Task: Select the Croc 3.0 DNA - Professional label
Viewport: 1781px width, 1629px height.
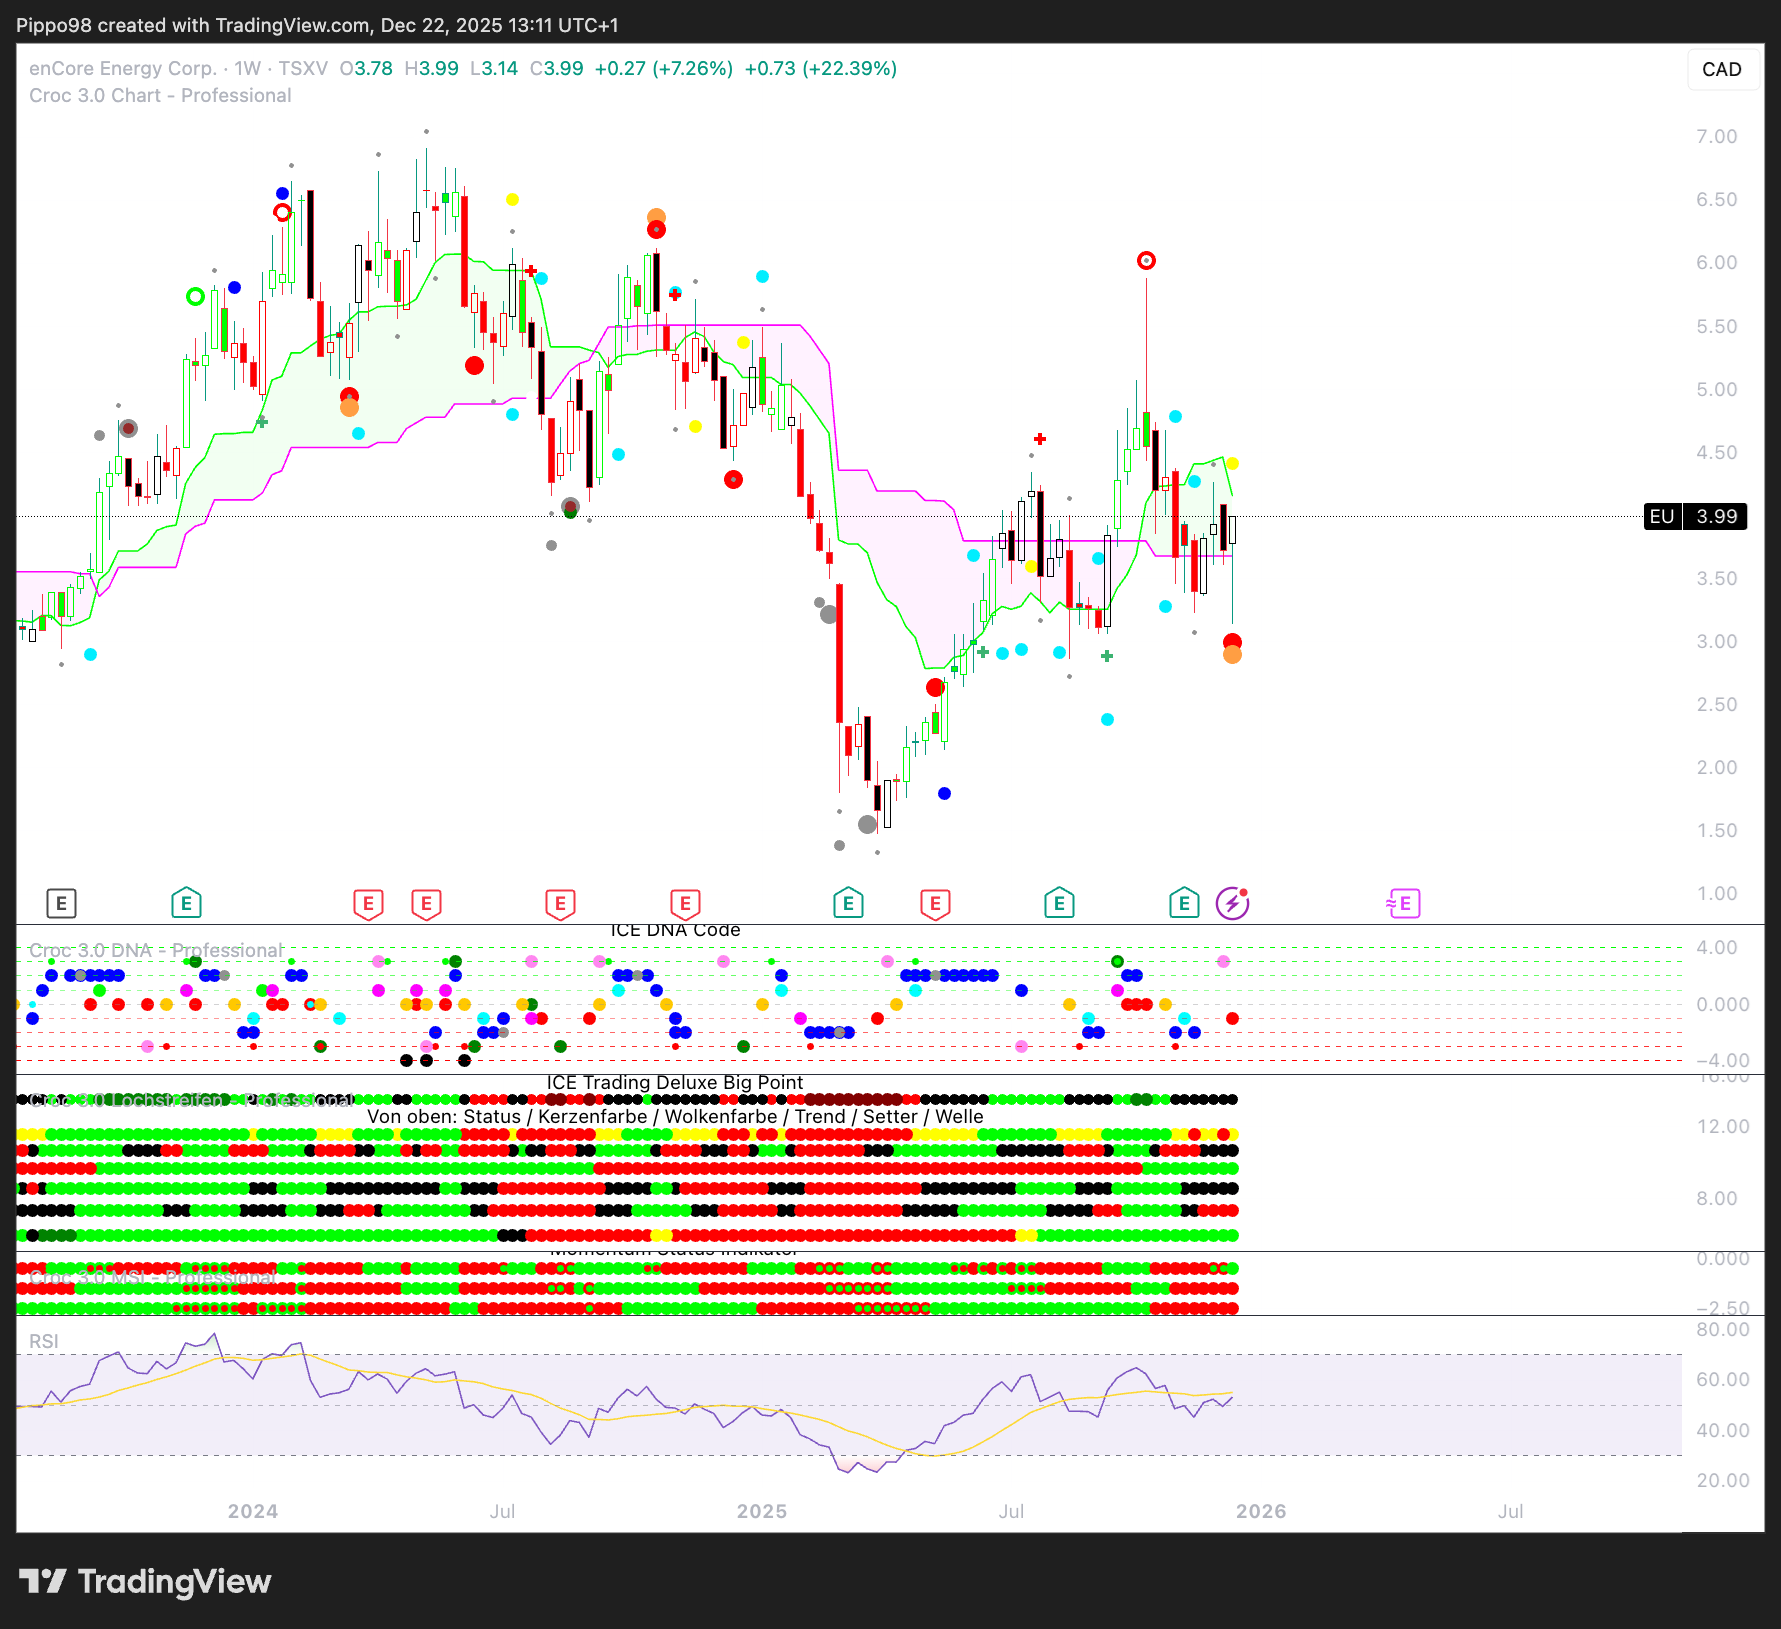Action: pyautogui.click(x=156, y=950)
